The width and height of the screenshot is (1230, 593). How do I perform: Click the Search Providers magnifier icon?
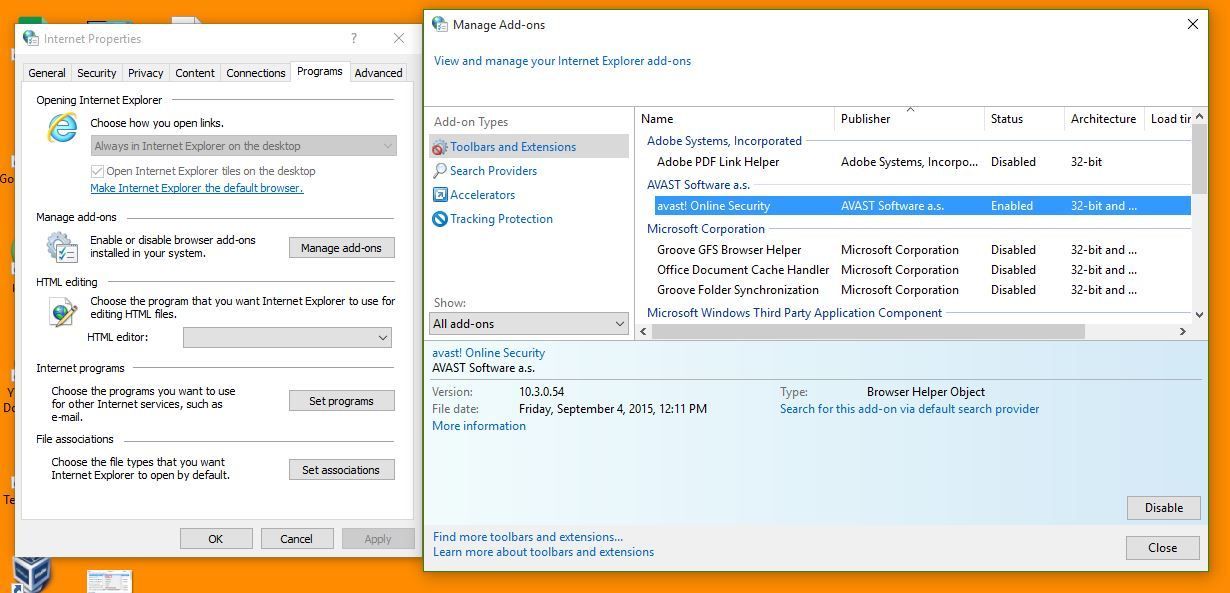[440, 171]
